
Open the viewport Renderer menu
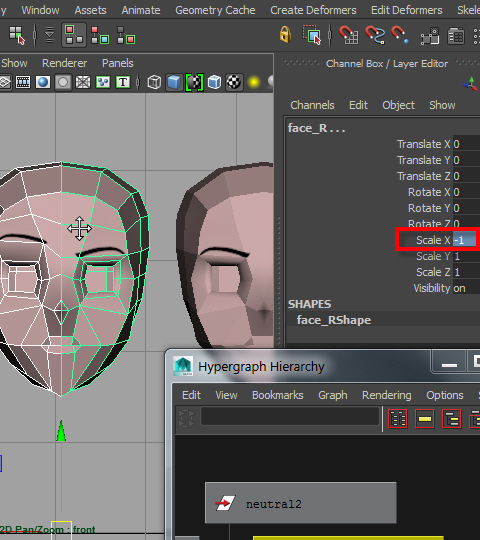tap(64, 63)
